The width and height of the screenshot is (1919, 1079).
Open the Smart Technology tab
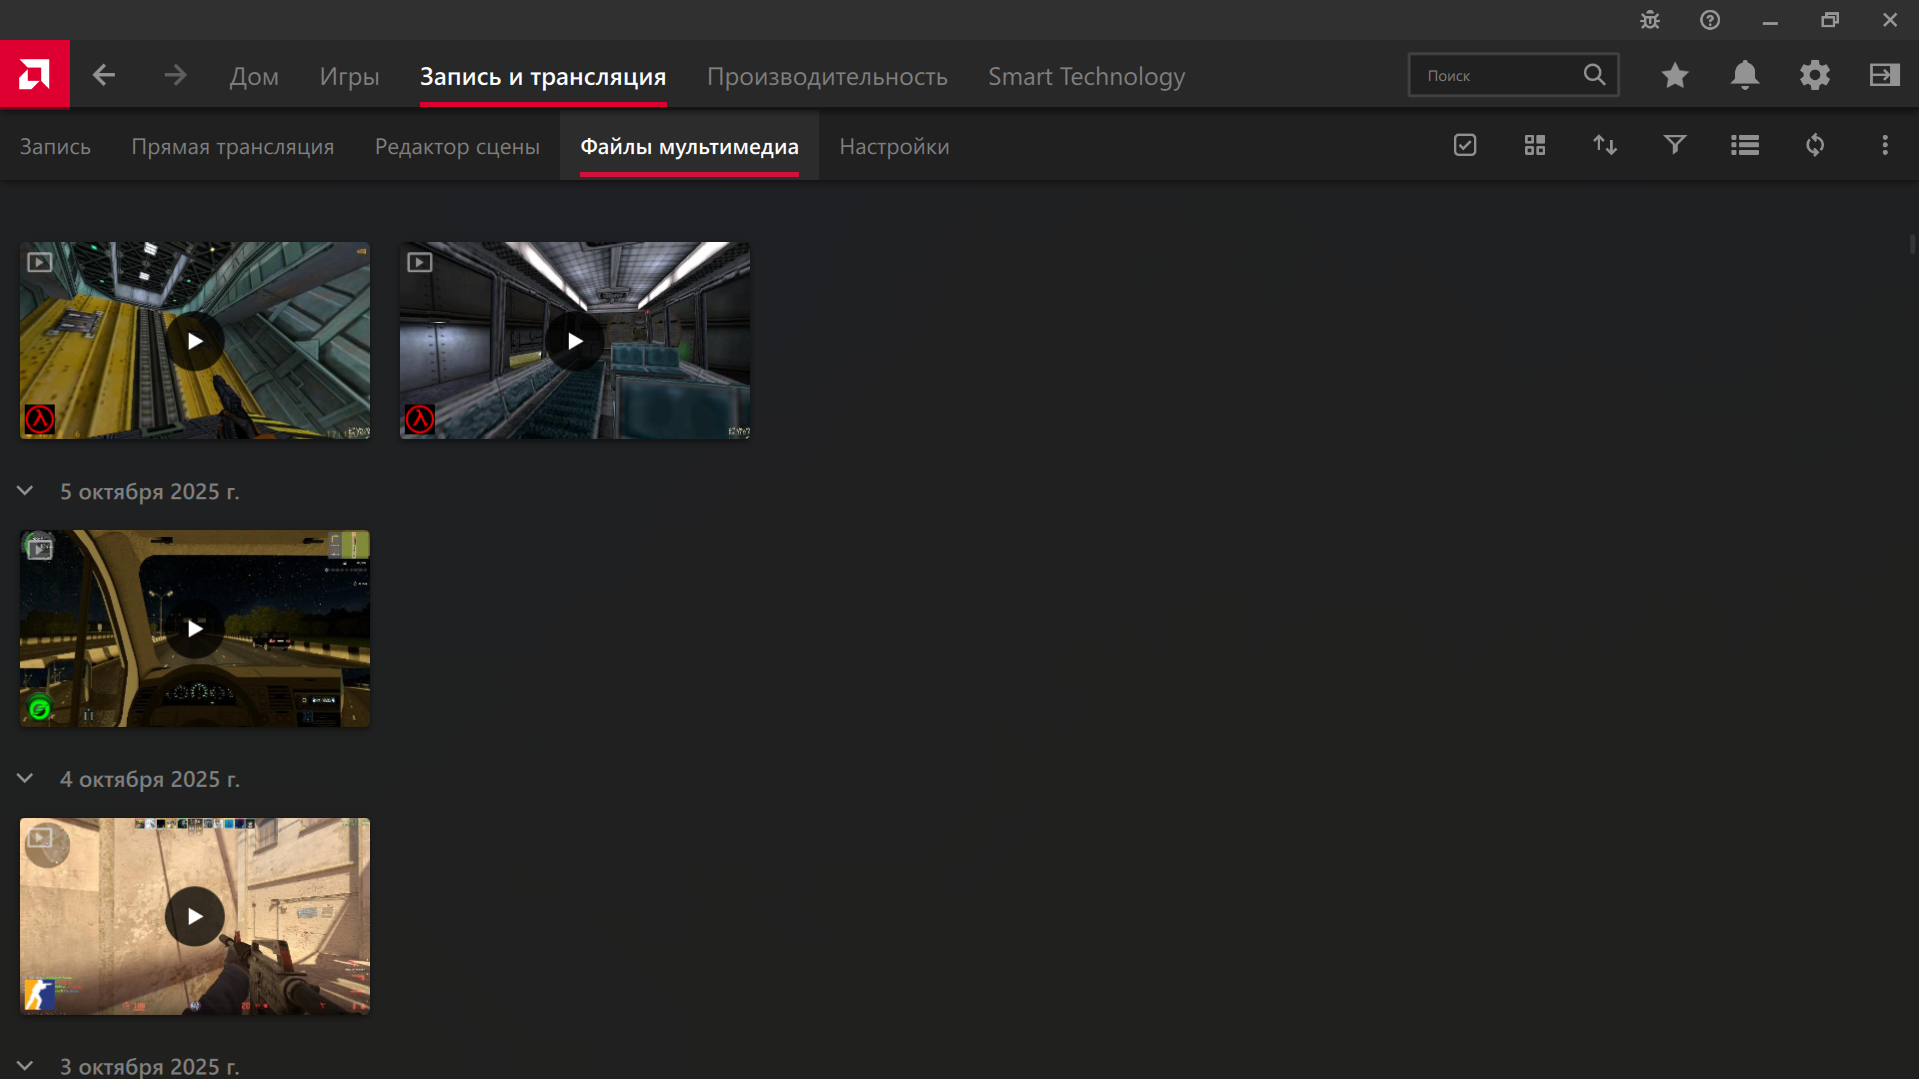[x=1087, y=76]
